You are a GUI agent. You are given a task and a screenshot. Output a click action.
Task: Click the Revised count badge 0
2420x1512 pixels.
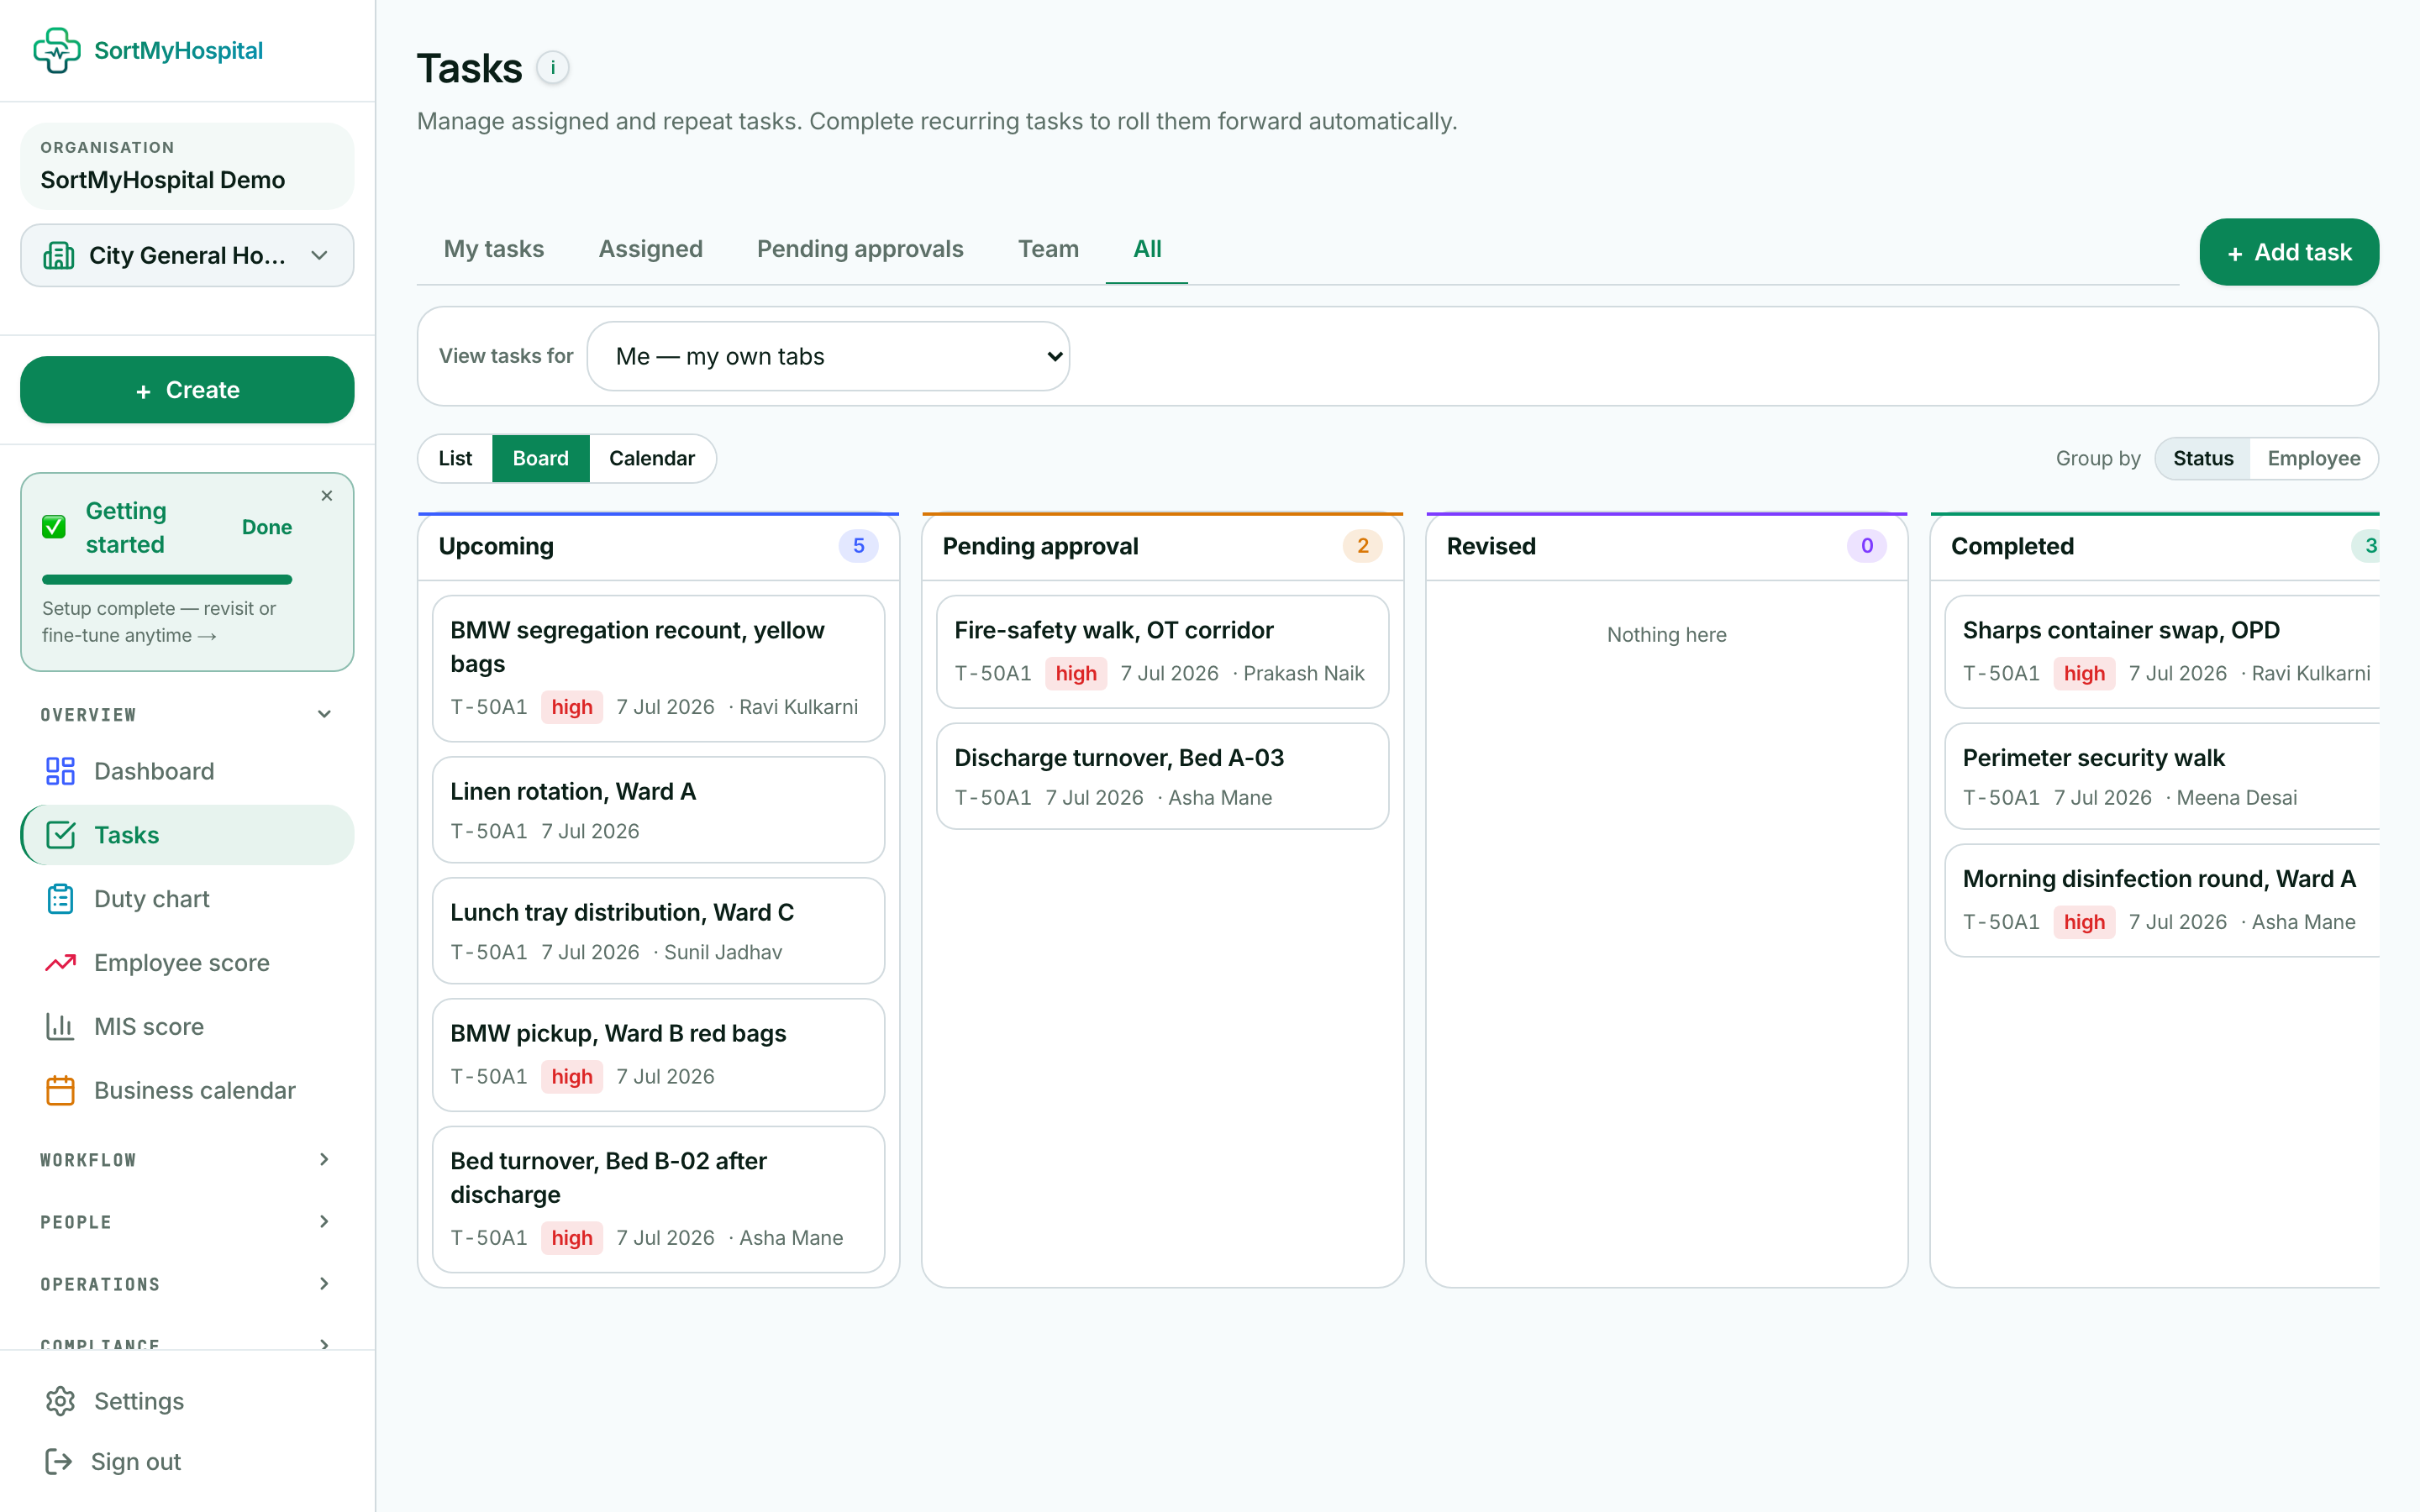1866,546
